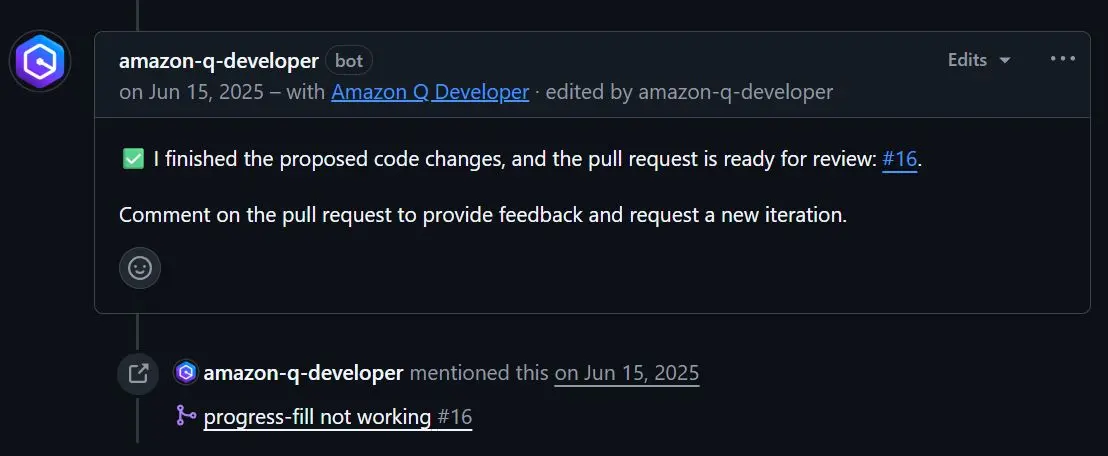Open the #16 link in the comment body

pos(899,159)
